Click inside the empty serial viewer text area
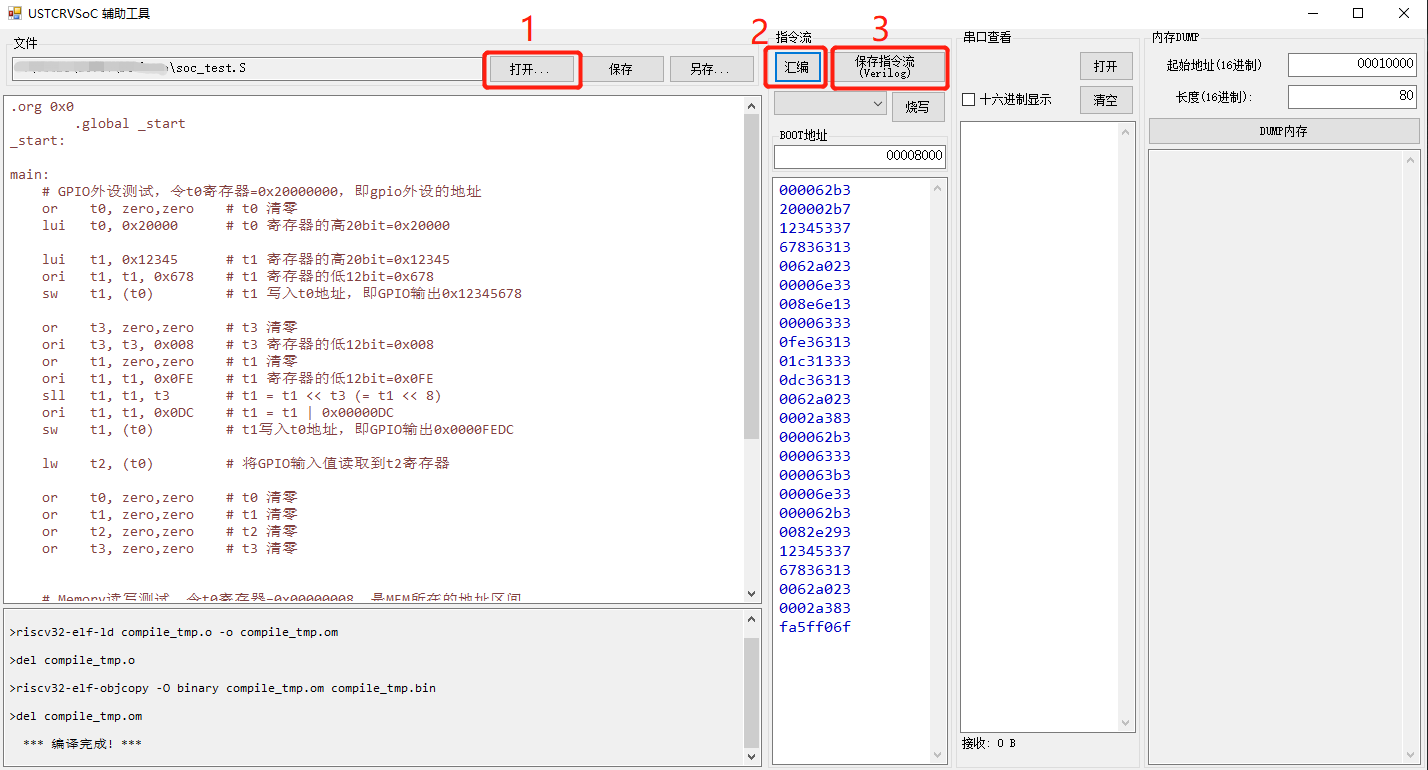Viewport: 1428px width, 770px height. tap(1039, 427)
